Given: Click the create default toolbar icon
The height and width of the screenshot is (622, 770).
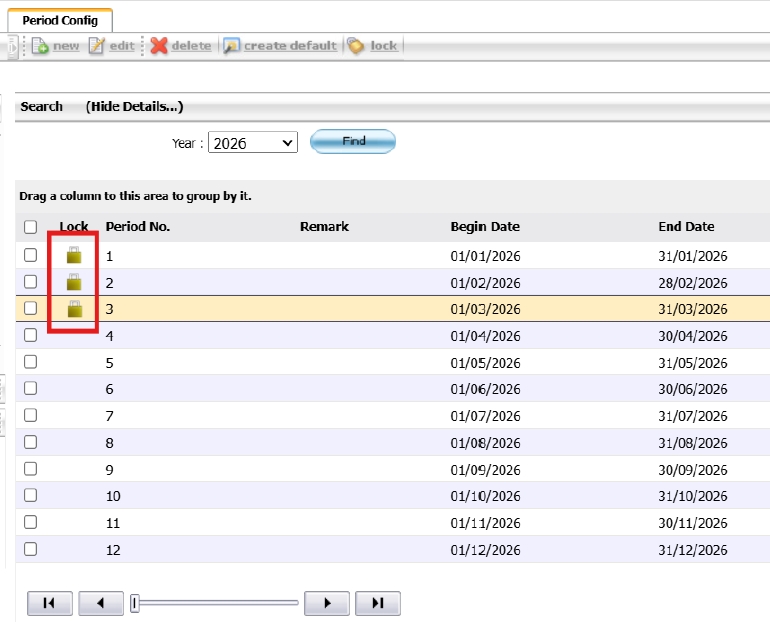Looking at the screenshot, I should coord(232,46).
